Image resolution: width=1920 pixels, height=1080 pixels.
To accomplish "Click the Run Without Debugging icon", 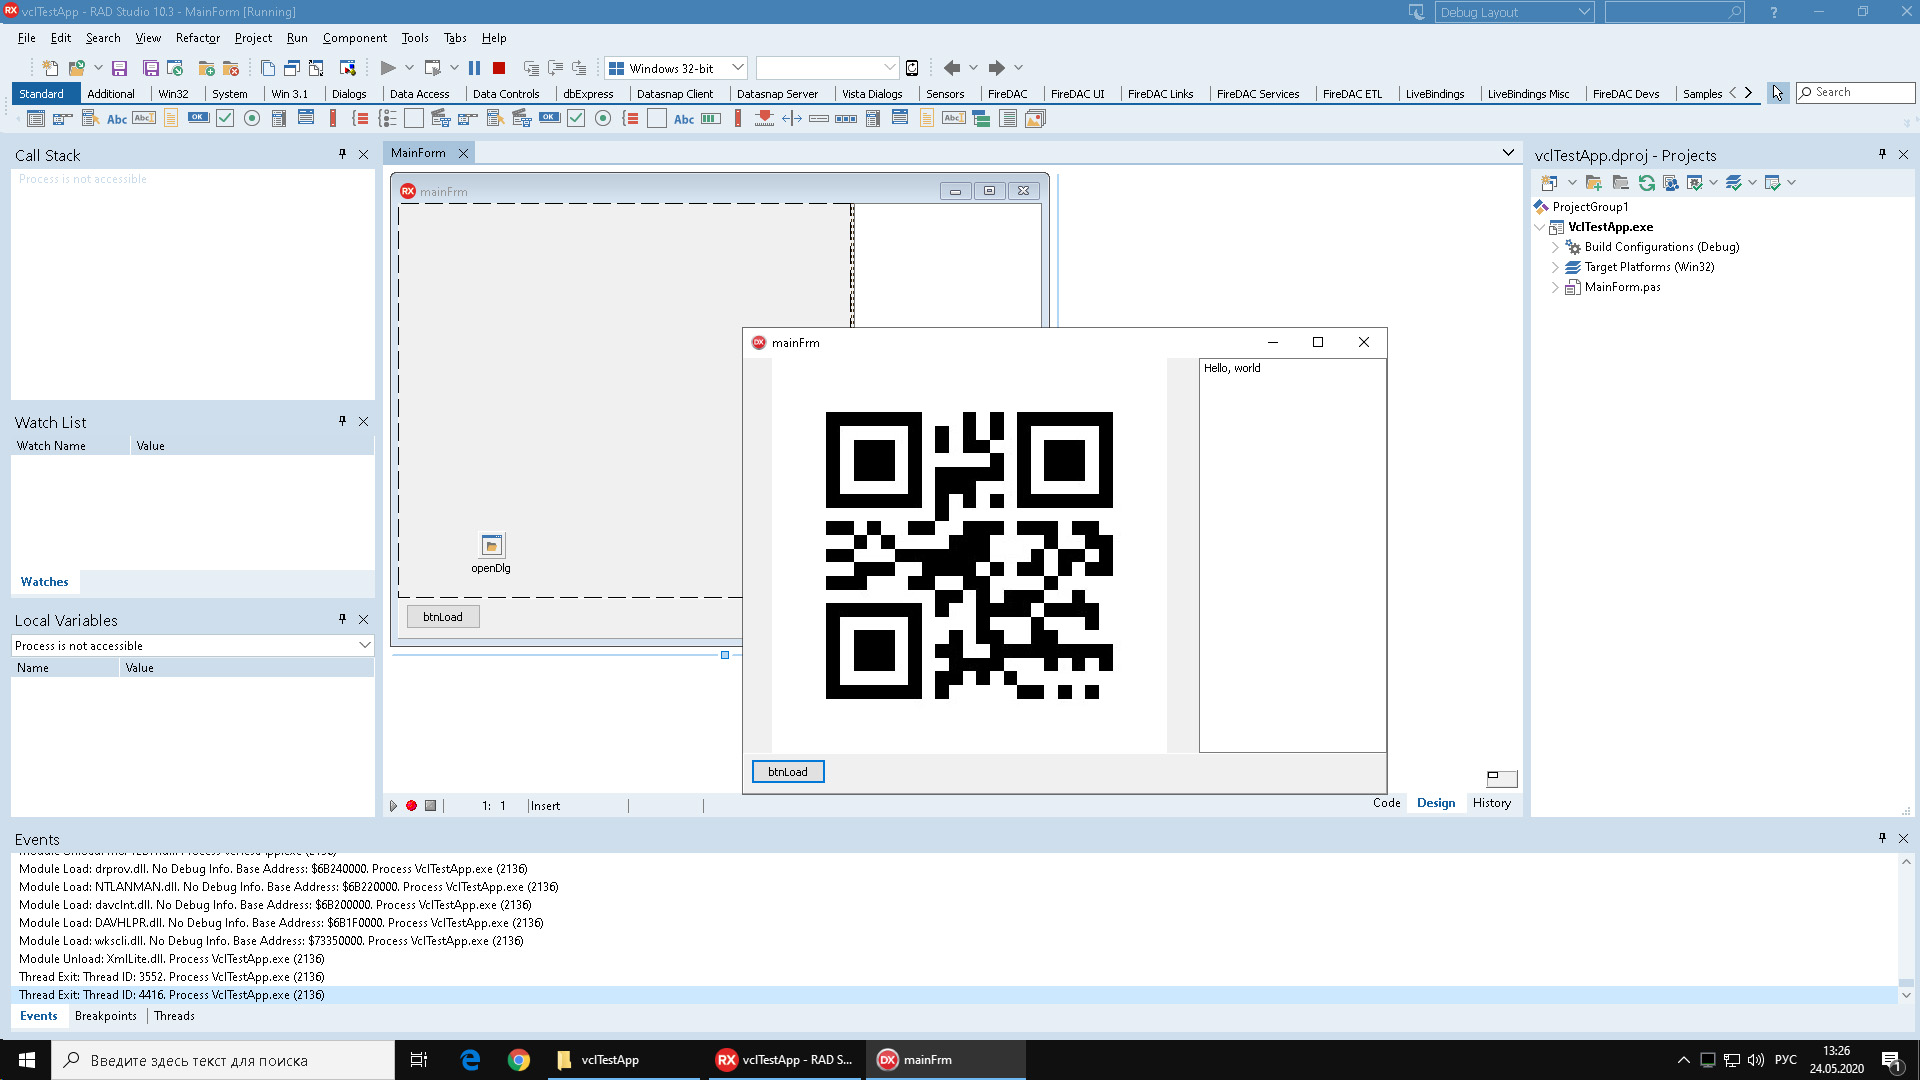I will tap(433, 68).
